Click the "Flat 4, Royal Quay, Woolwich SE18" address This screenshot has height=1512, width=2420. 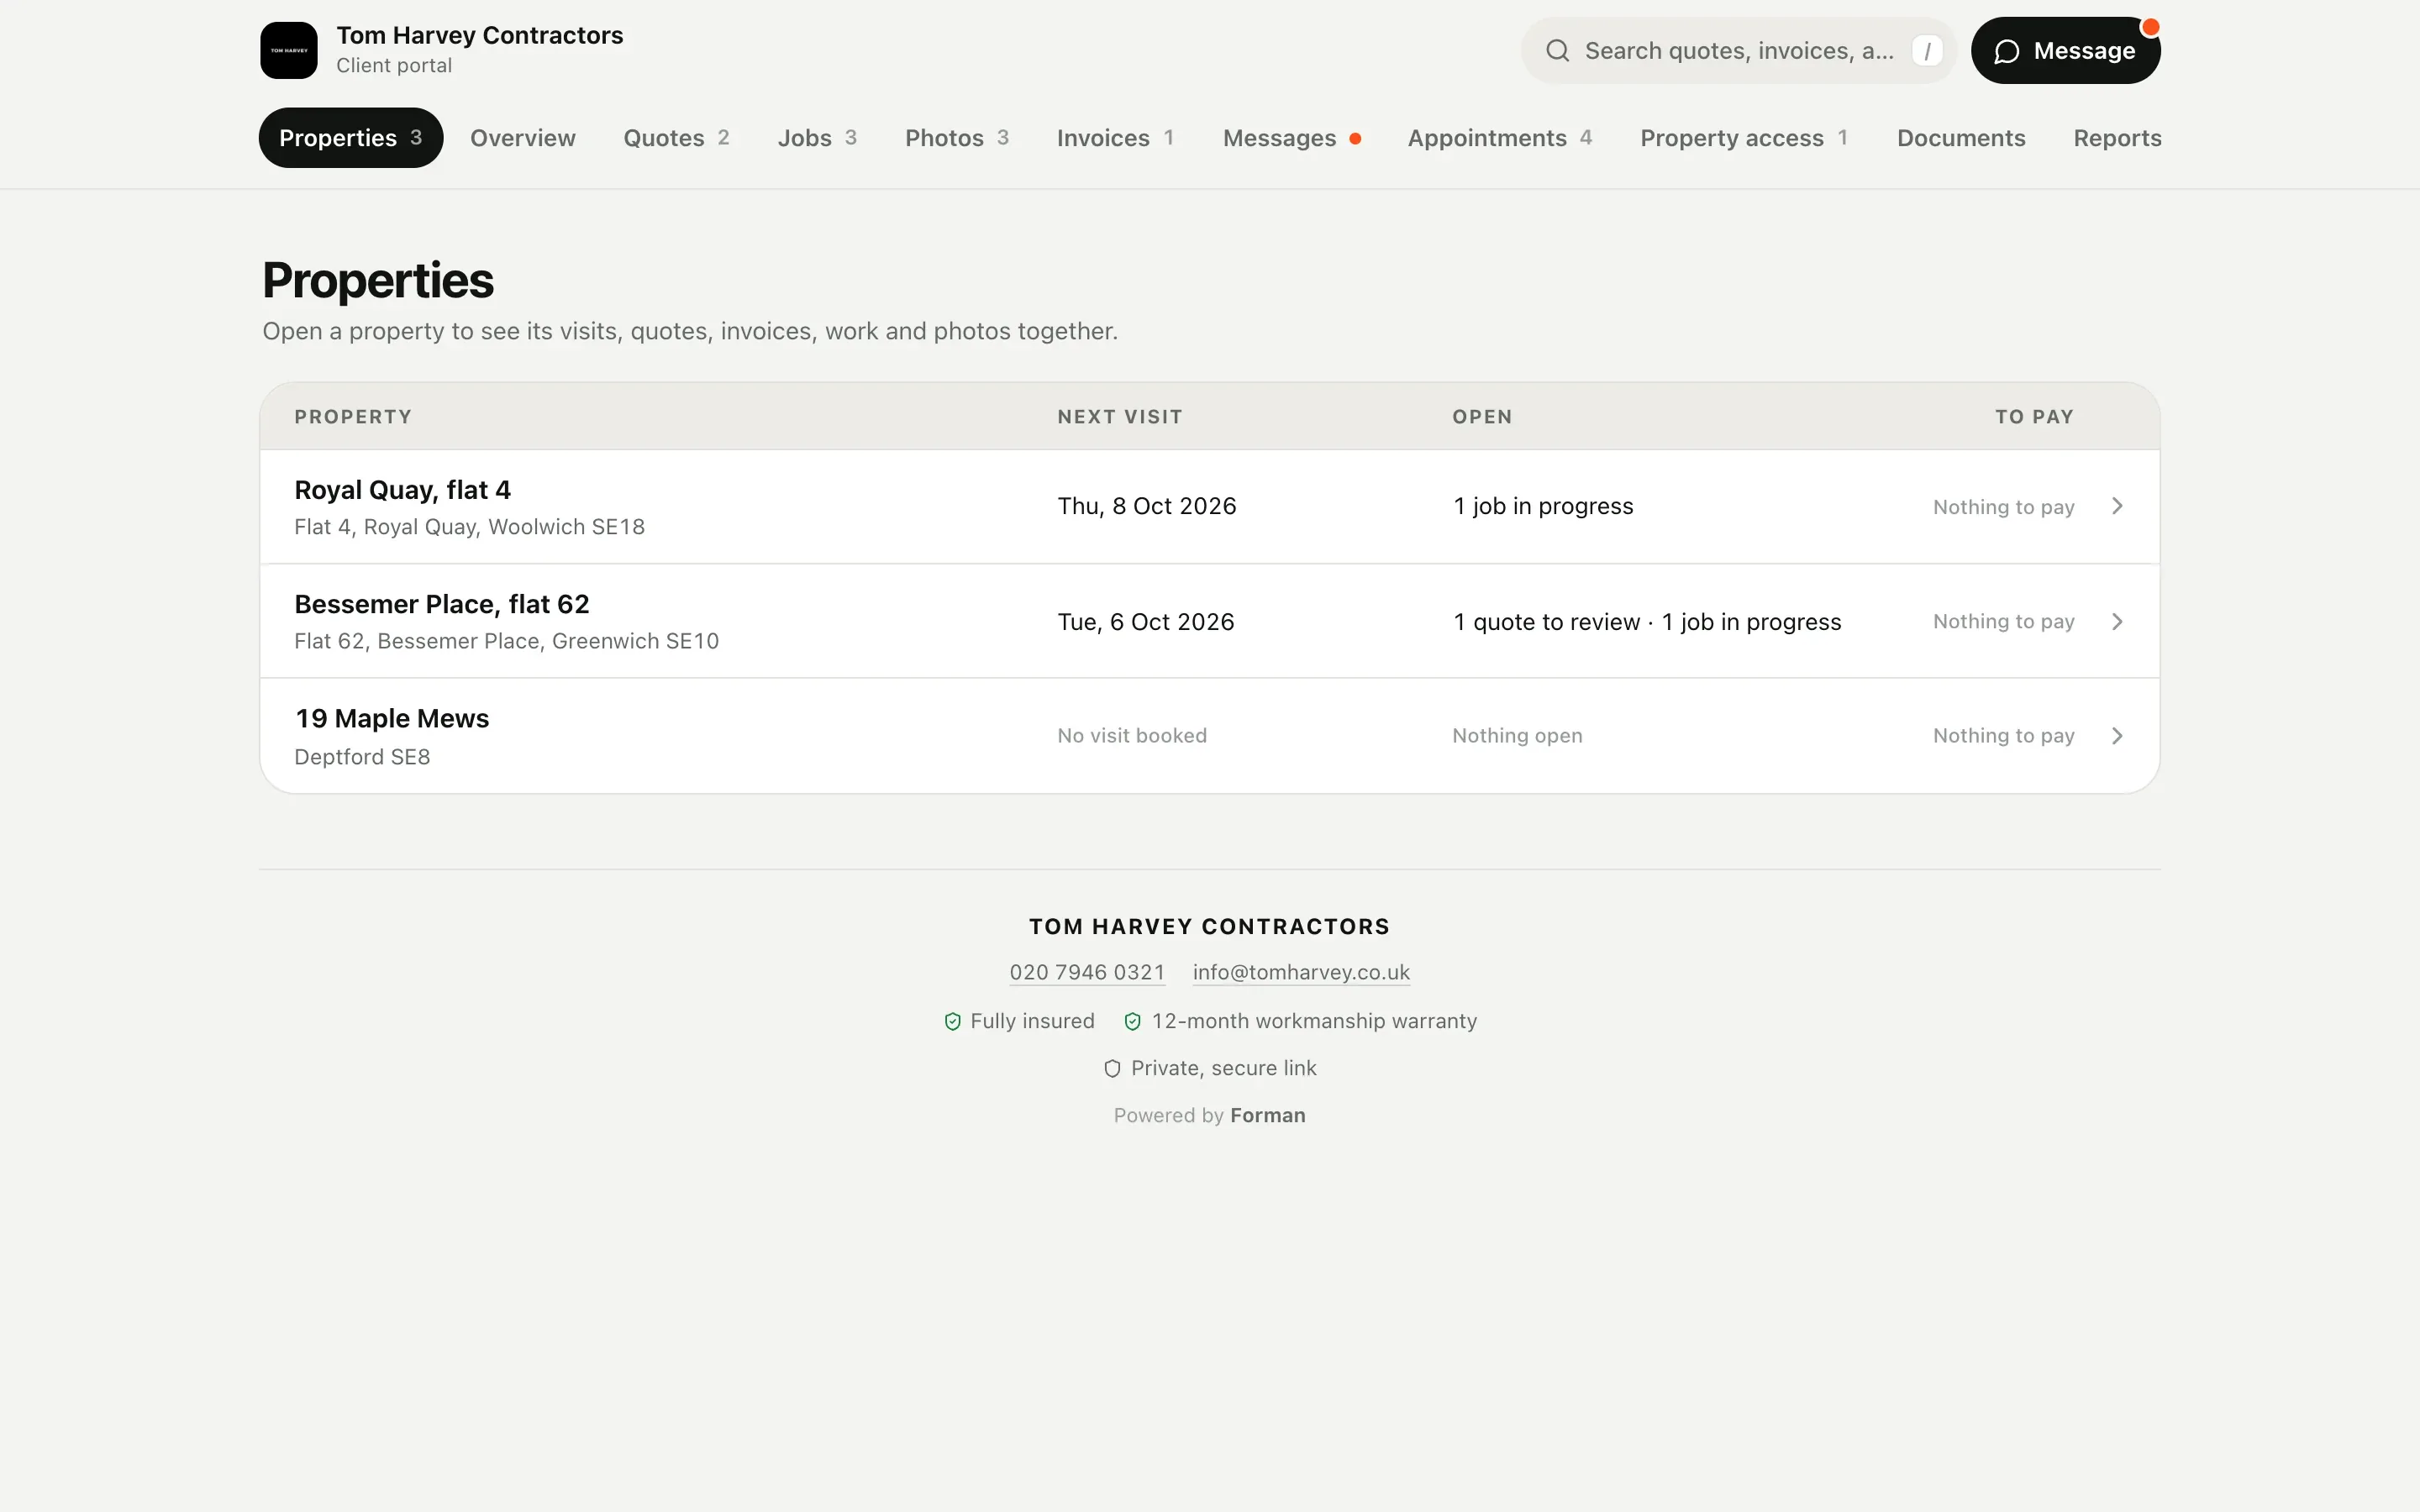click(469, 527)
